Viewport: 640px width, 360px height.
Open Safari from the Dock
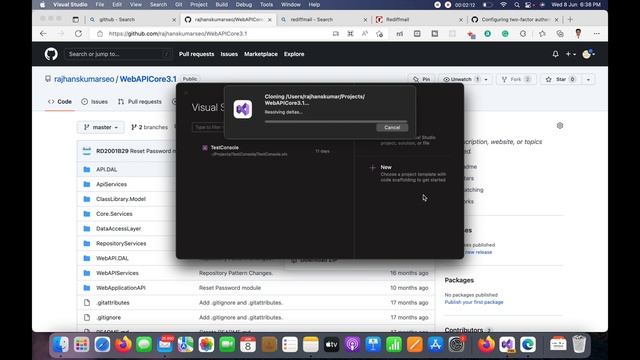pos(102,345)
